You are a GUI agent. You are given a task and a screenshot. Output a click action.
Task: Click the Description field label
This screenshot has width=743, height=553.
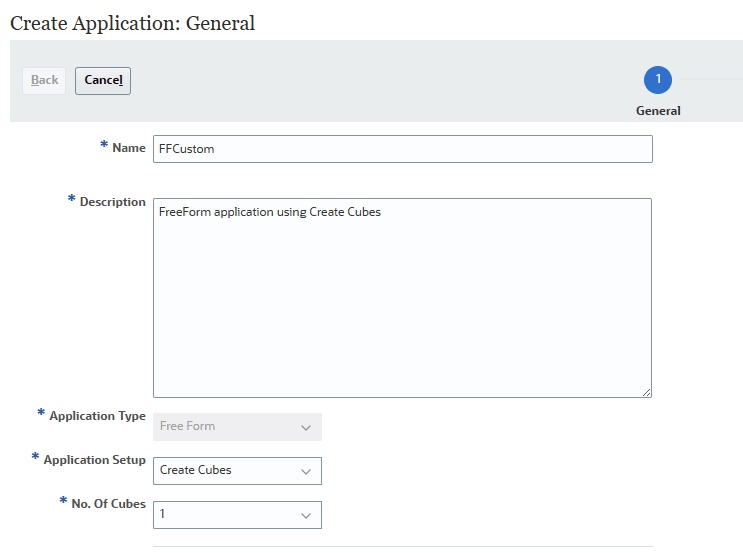pyautogui.click(x=112, y=202)
